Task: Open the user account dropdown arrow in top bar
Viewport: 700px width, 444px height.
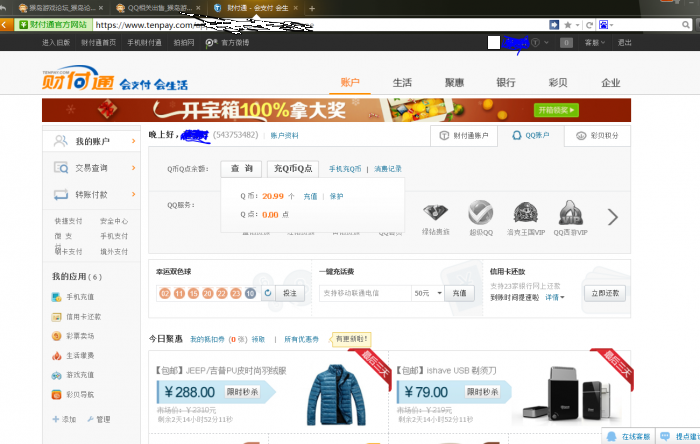Action: [546, 42]
